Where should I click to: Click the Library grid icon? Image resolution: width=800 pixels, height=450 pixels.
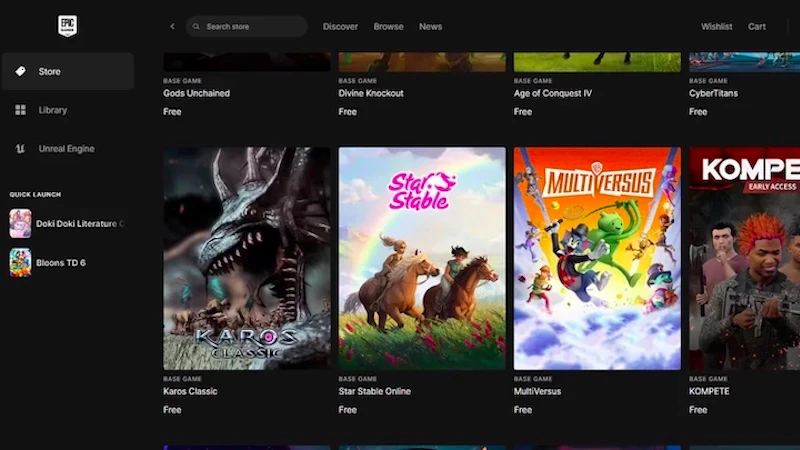[20, 110]
